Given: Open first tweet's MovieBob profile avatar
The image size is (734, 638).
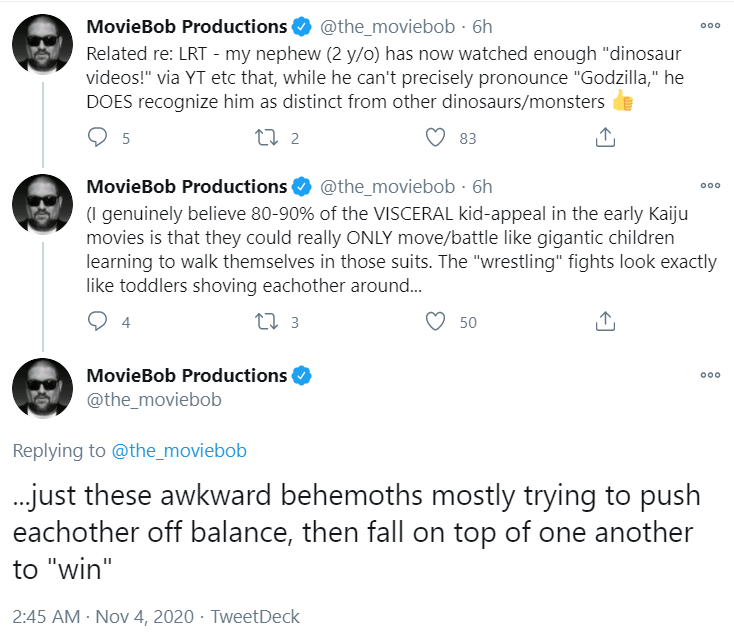Looking at the screenshot, I should (x=43, y=44).
